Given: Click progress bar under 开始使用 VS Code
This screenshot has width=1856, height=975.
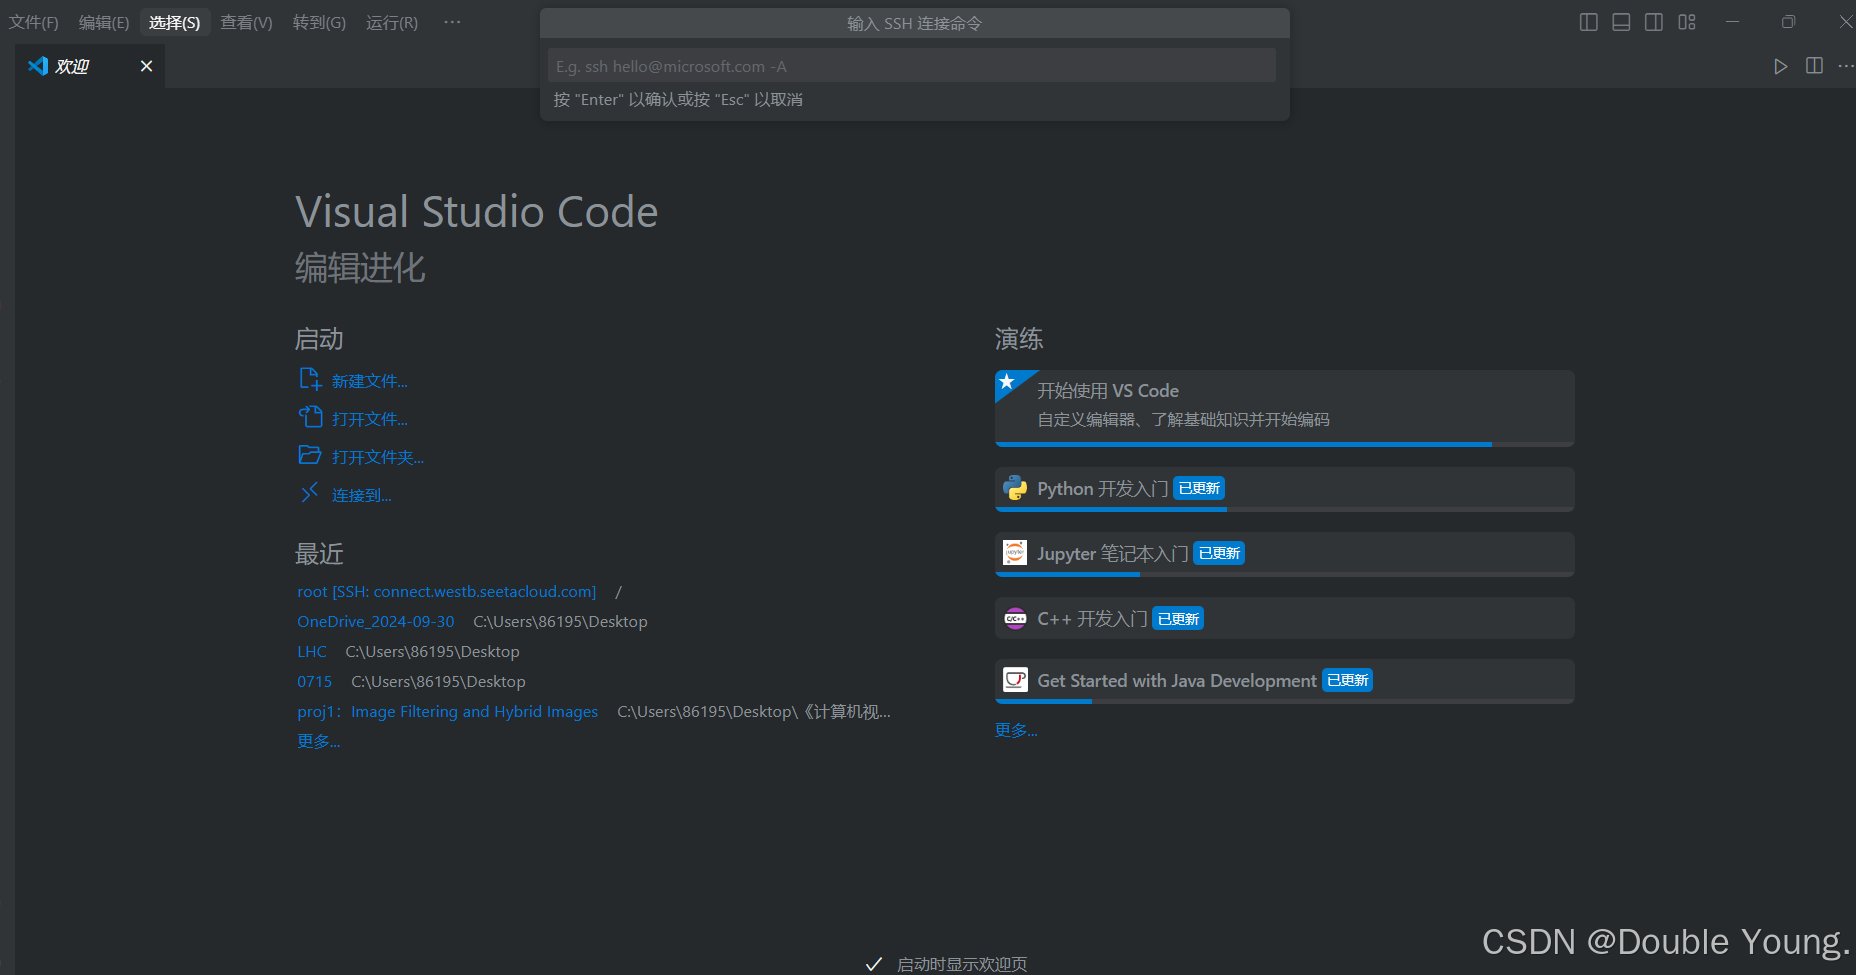Looking at the screenshot, I should (1284, 444).
